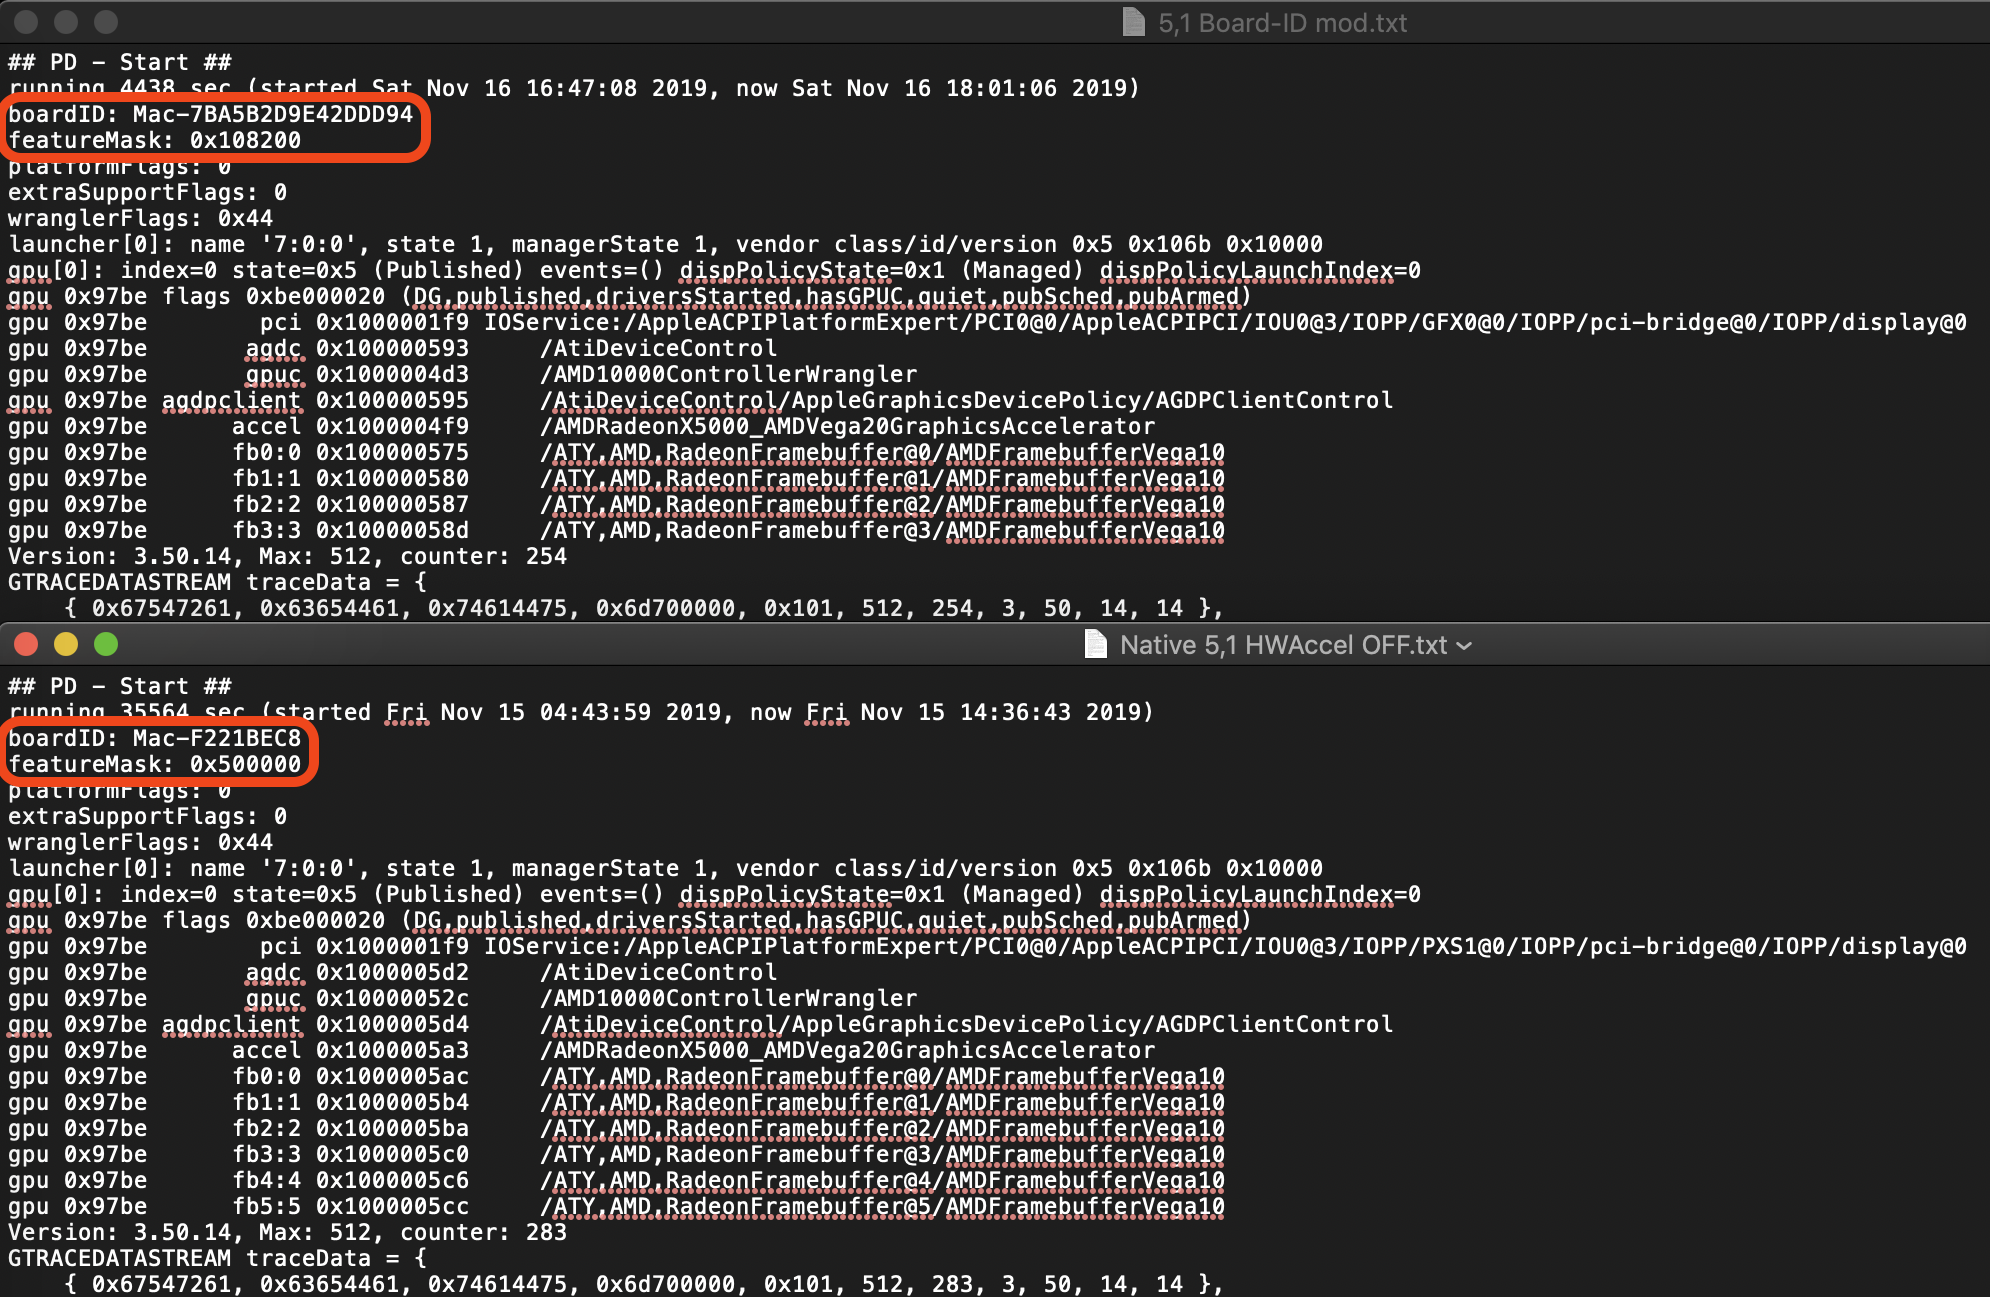
Task: Click gray zoom button of Board-ID mod window
Action: click(x=106, y=21)
